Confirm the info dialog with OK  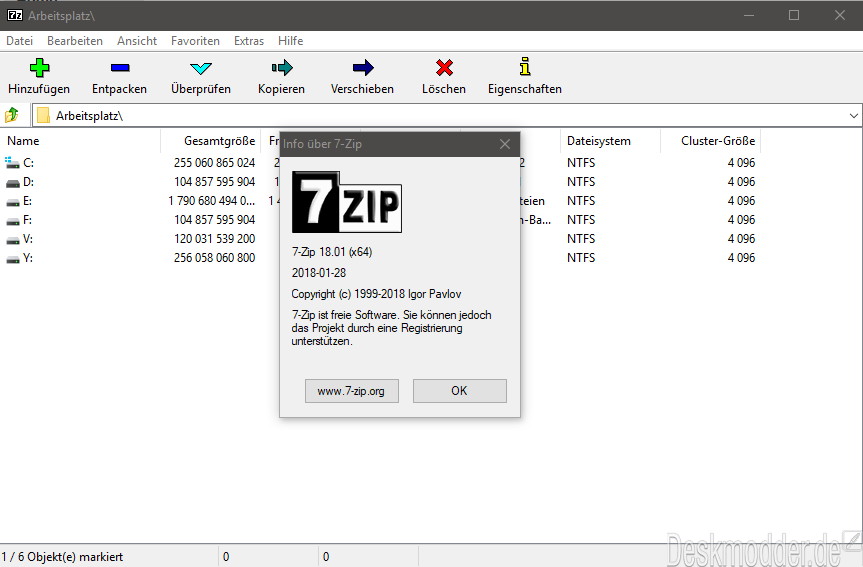pos(460,391)
